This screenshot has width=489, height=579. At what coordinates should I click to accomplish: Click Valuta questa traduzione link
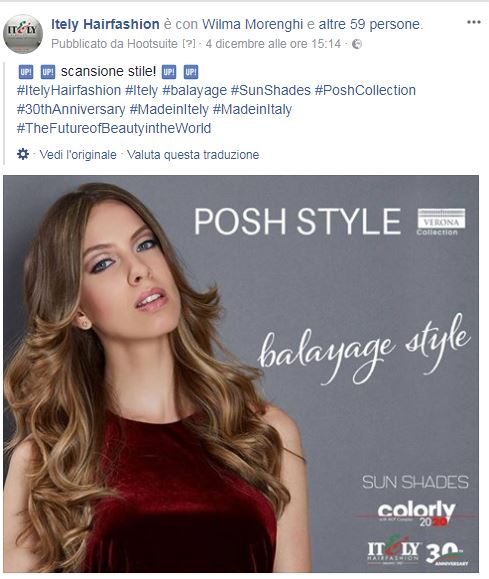193,155
